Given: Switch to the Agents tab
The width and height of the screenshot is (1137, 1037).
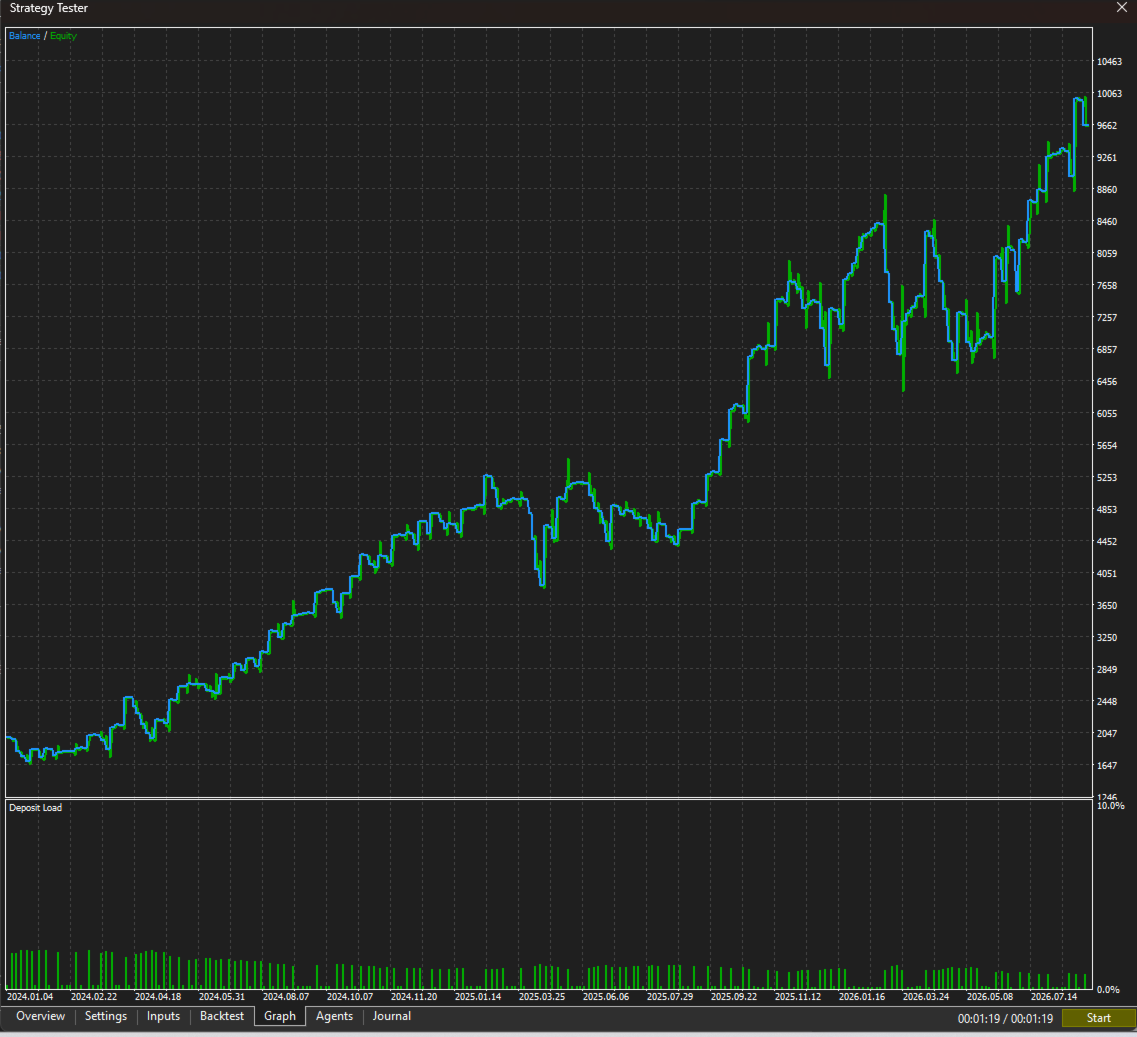Looking at the screenshot, I should click(x=334, y=1016).
